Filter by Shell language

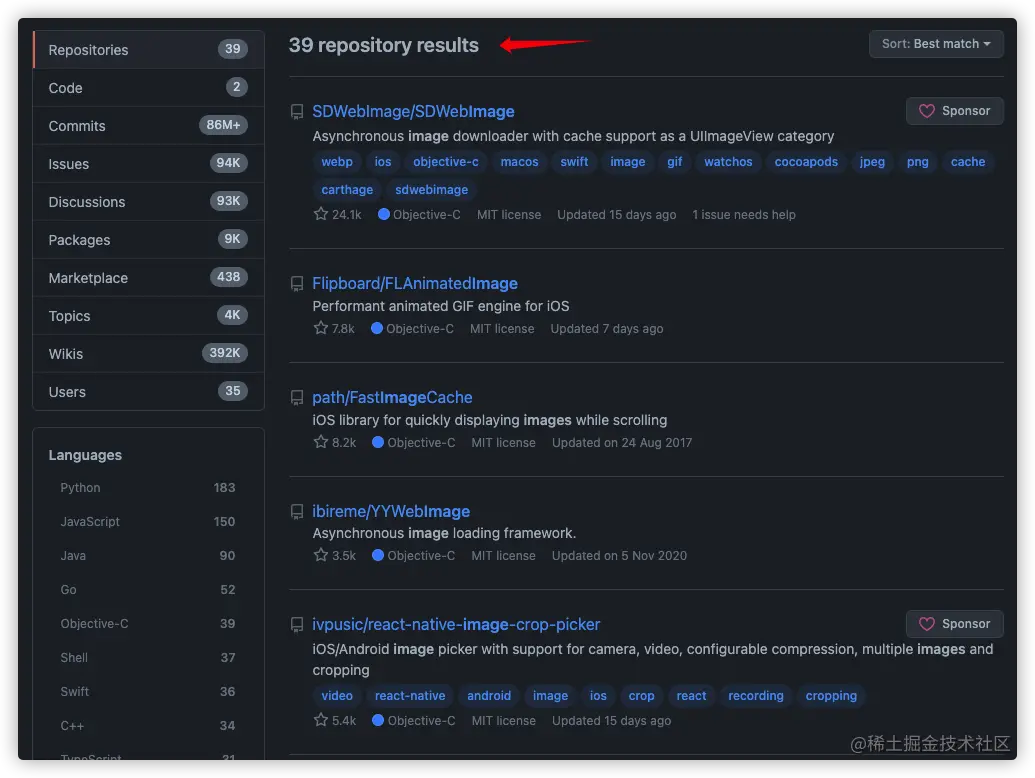pyautogui.click(x=148, y=657)
